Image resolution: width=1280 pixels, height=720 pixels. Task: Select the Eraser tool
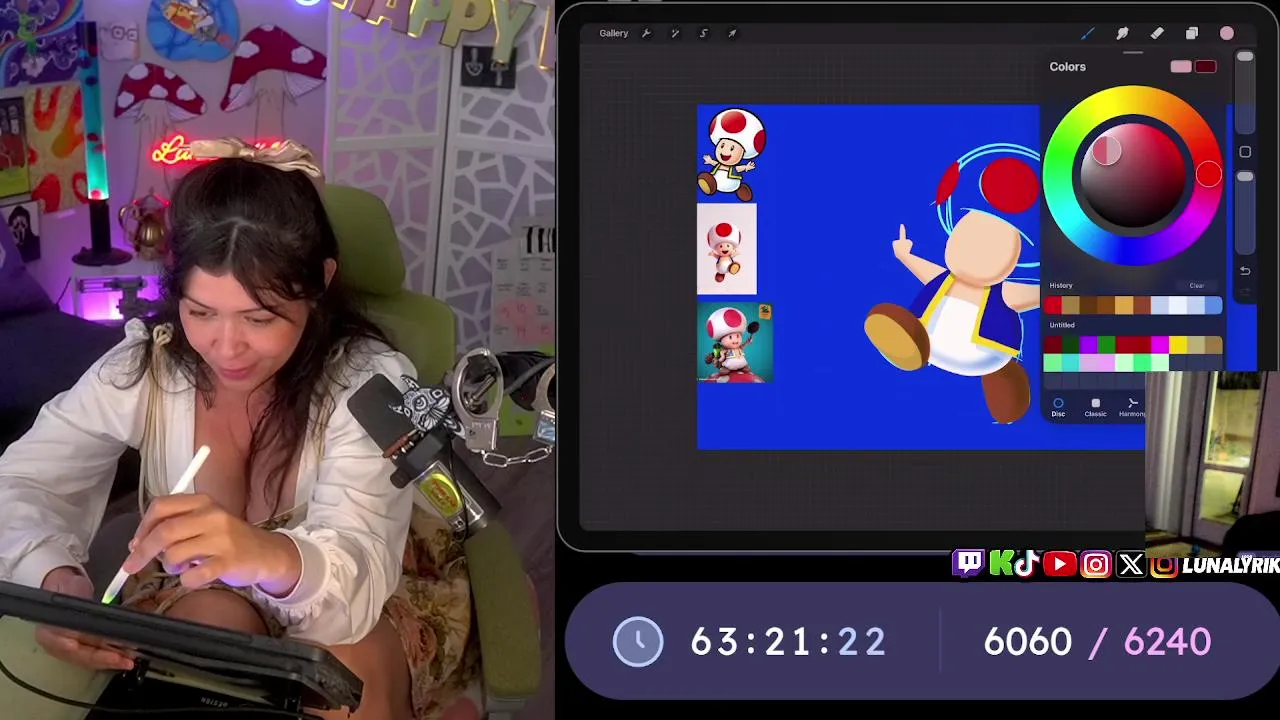pyautogui.click(x=1157, y=33)
